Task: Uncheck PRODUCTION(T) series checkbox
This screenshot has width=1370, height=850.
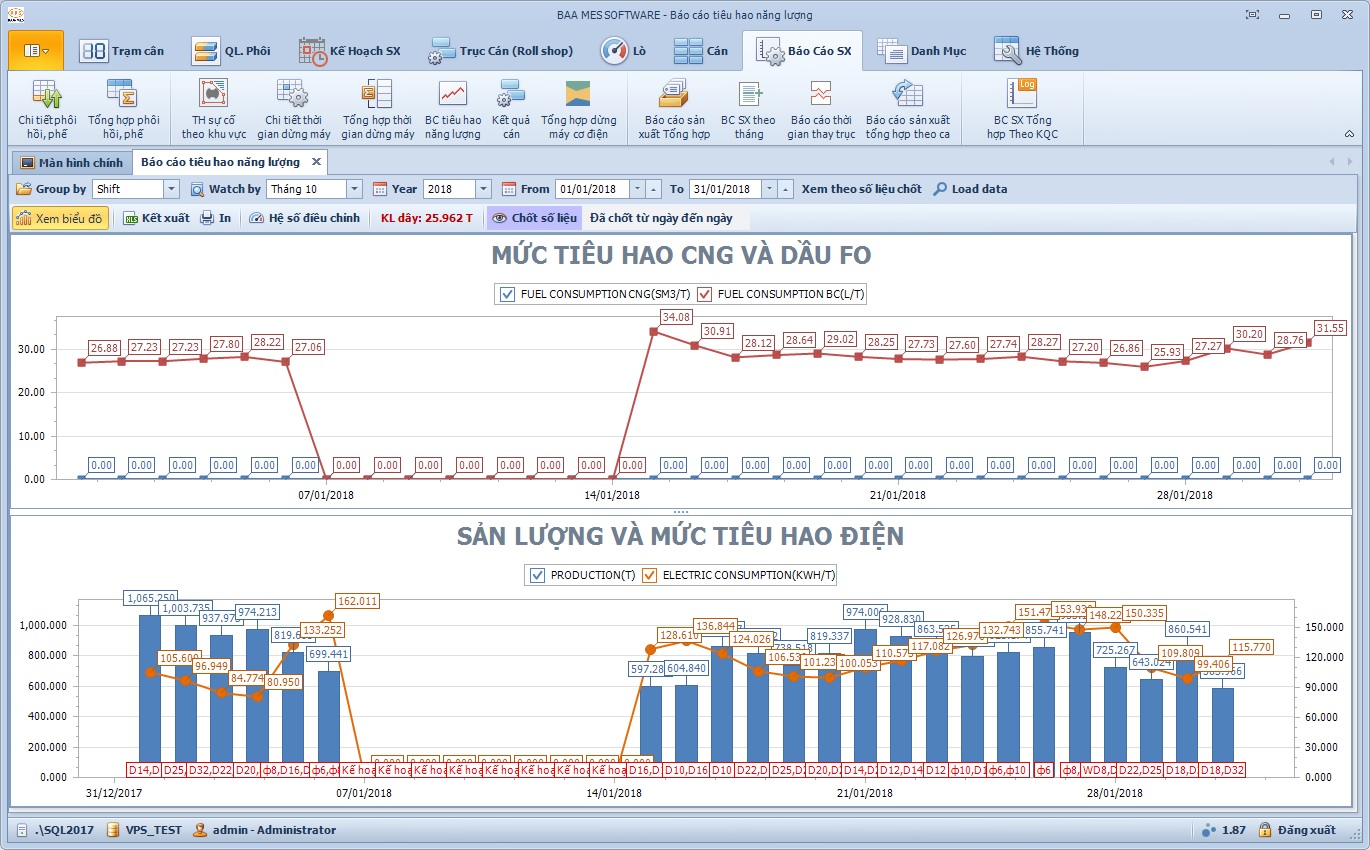Action: tap(537, 575)
